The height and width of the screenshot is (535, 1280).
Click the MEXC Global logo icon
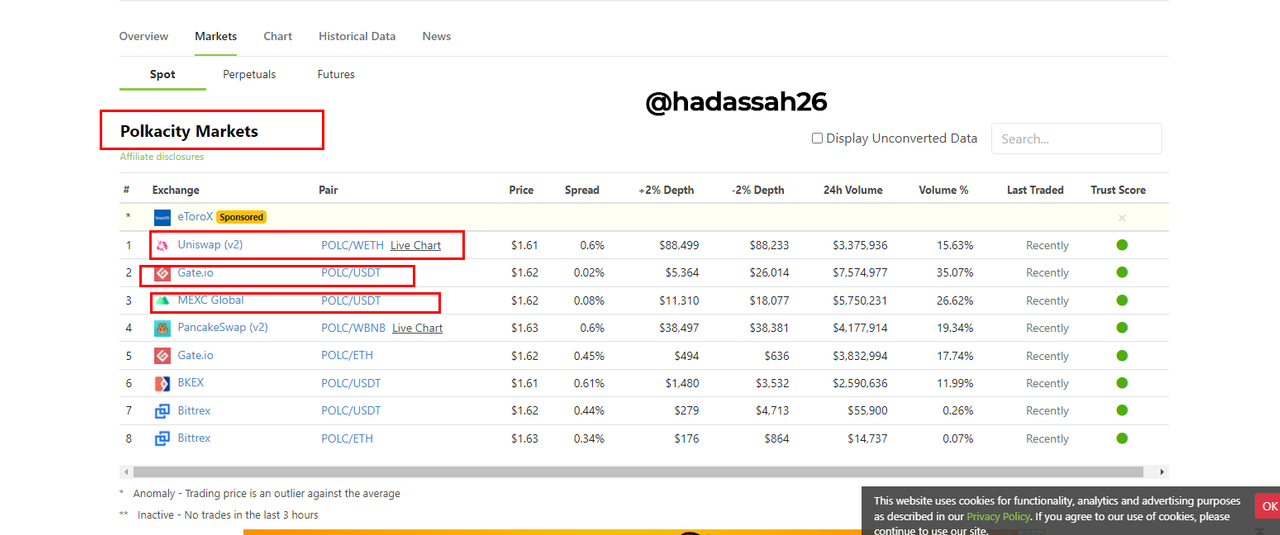coord(162,300)
